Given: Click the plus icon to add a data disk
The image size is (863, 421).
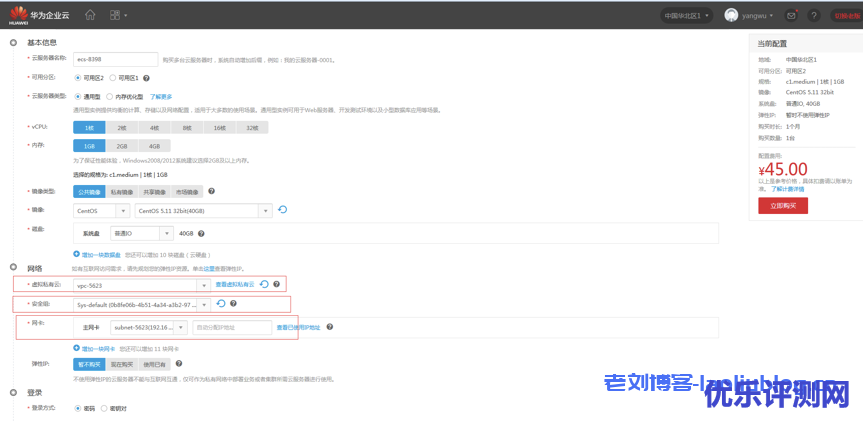Looking at the screenshot, I should click(x=77, y=253).
